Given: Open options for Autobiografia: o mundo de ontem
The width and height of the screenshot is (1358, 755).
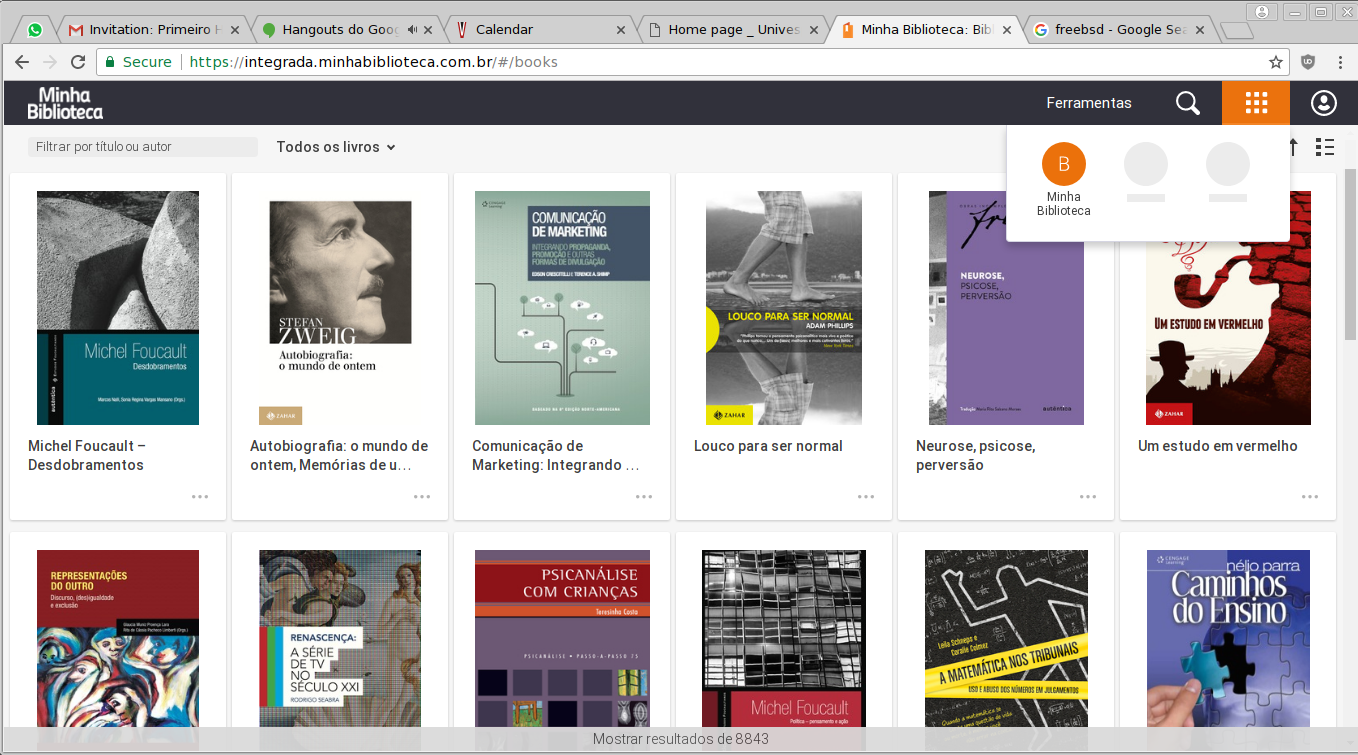Looking at the screenshot, I should pos(422,496).
